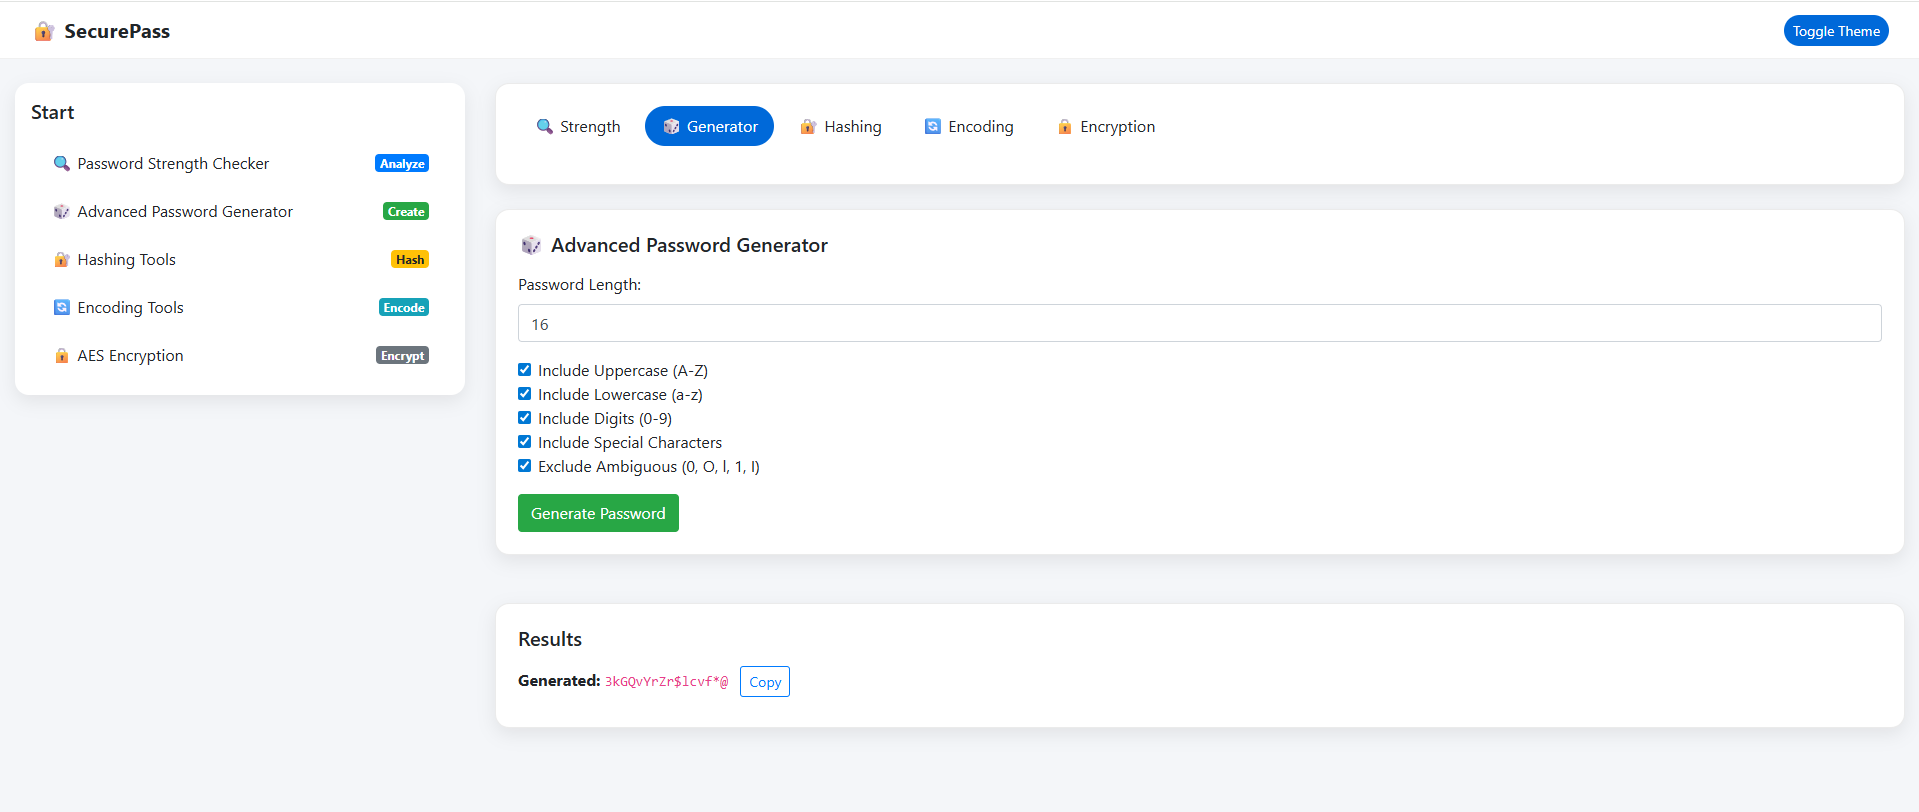Click the Analyze badge
Viewport: 1919px width, 812px height.
click(x=402, y=163)
